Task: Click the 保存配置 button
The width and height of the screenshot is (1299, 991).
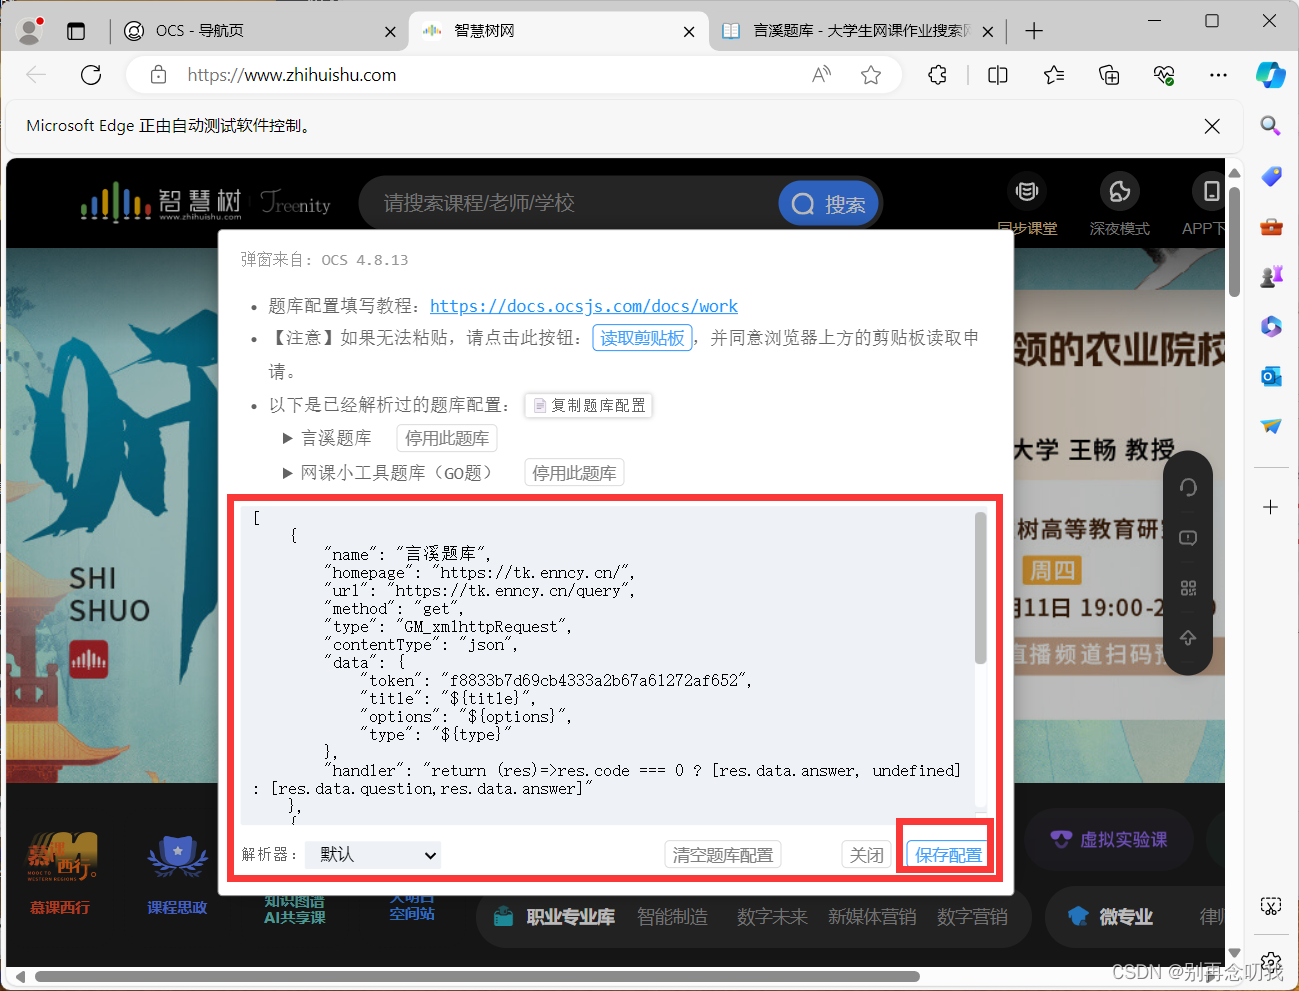Action: coord(948,855)
